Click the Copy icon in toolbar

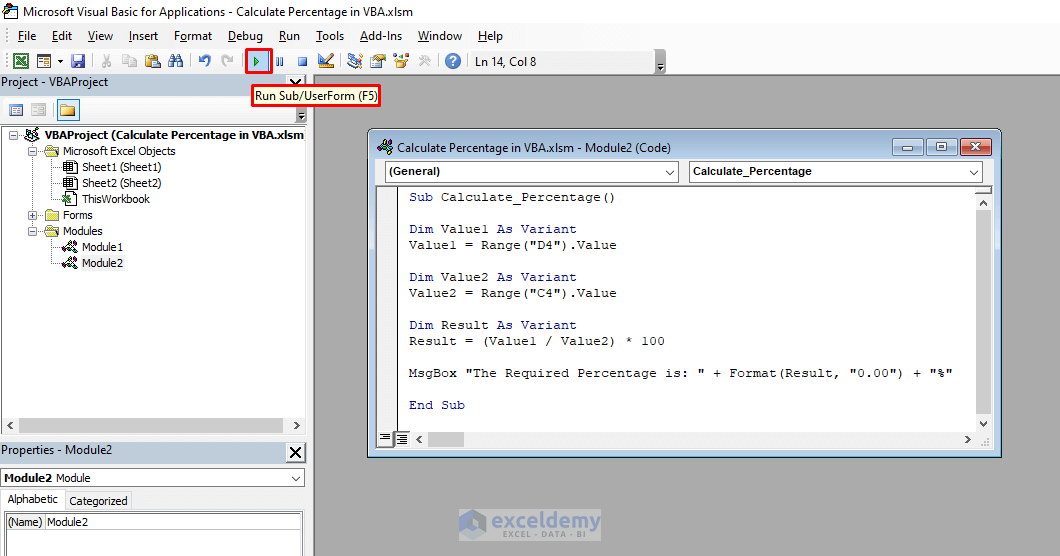point(129,62)
